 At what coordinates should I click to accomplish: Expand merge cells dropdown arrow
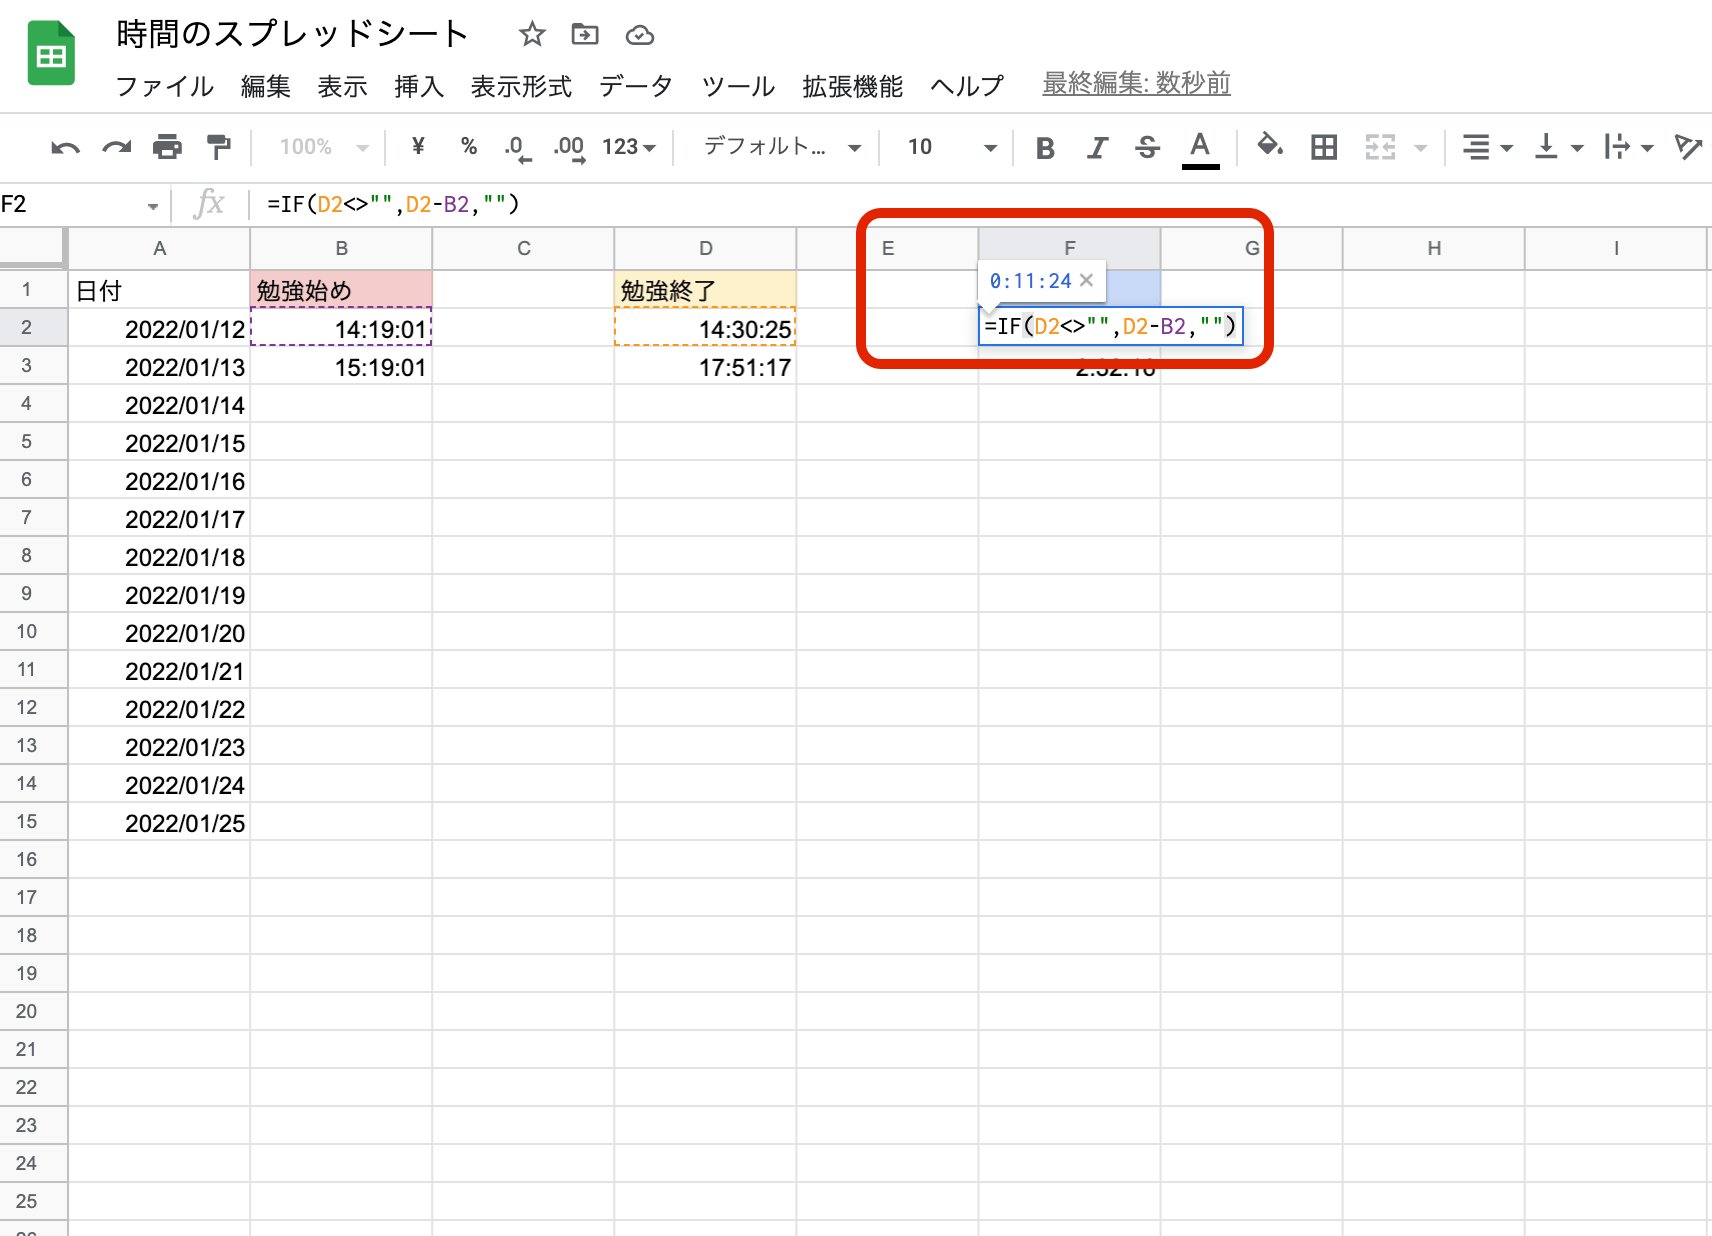1420,148
